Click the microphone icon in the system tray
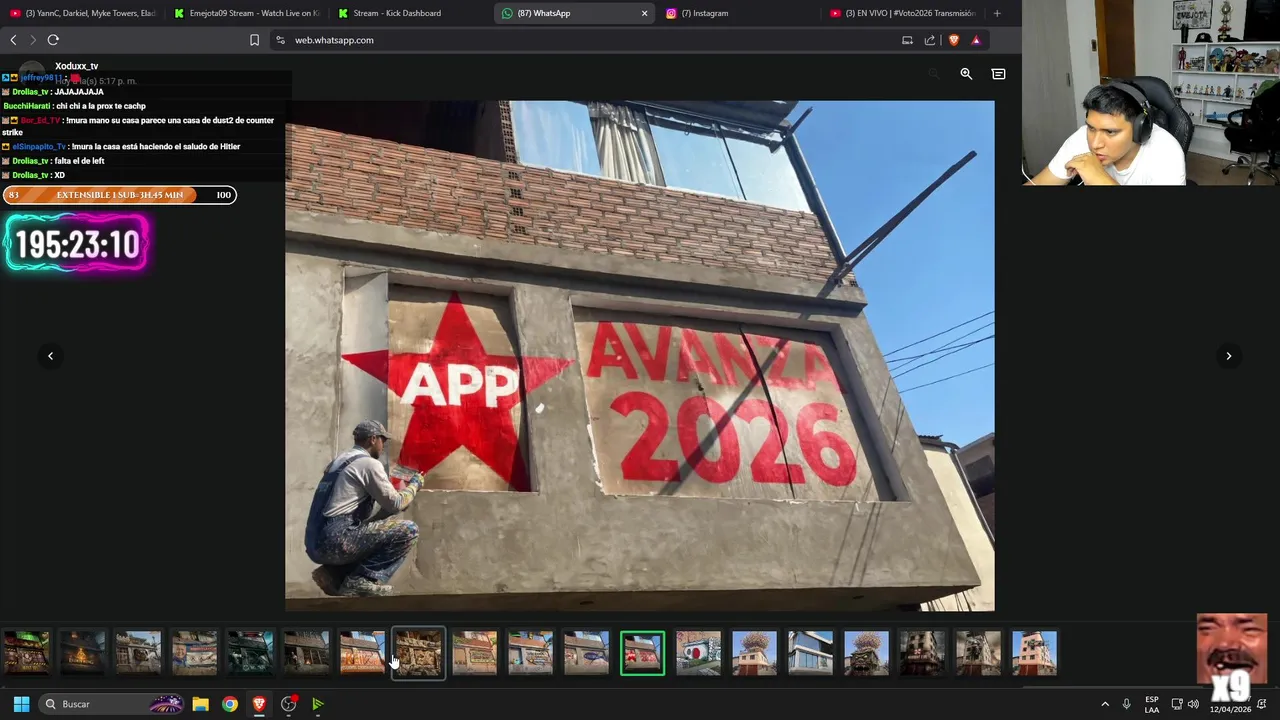This screenshot has height=720, width=1280. point(1126,704)
